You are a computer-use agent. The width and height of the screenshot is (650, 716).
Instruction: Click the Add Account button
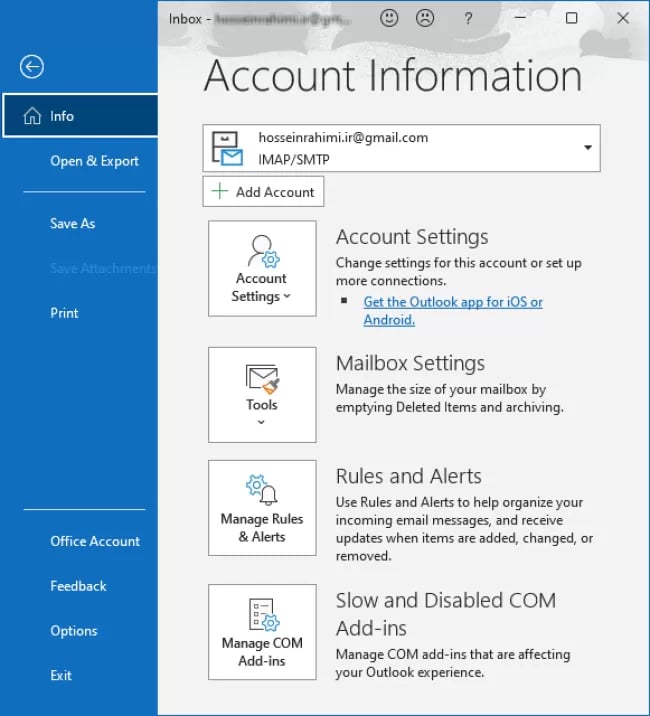[x=264, y=192]
